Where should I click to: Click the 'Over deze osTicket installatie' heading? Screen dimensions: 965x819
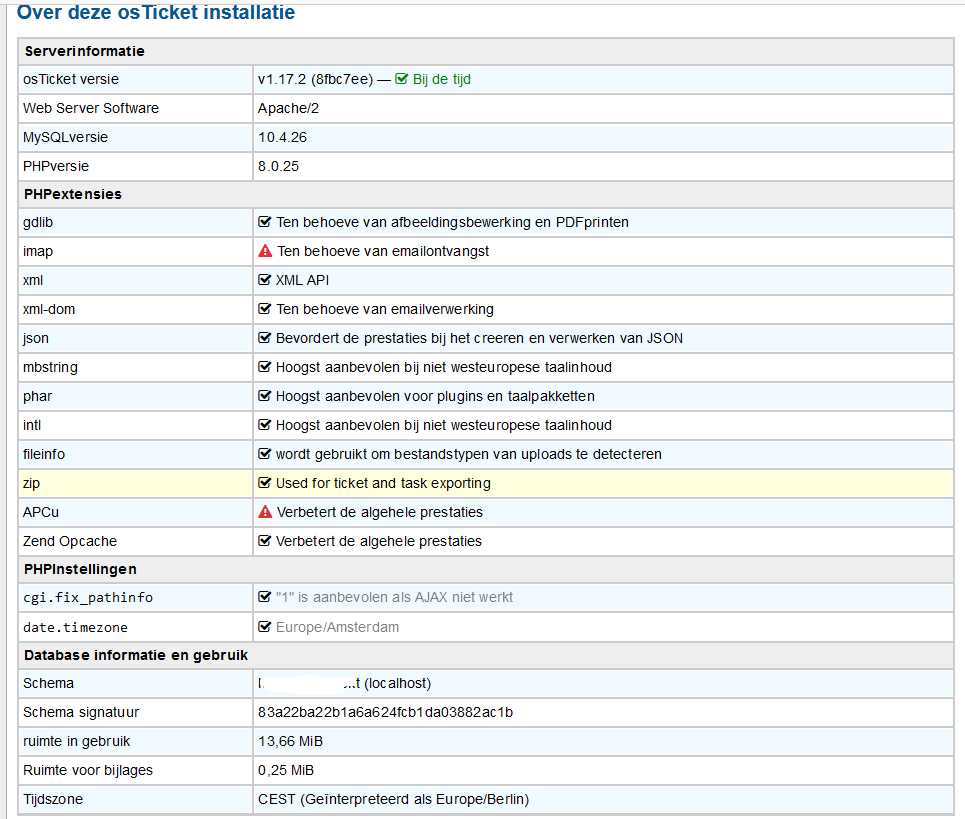156,12
